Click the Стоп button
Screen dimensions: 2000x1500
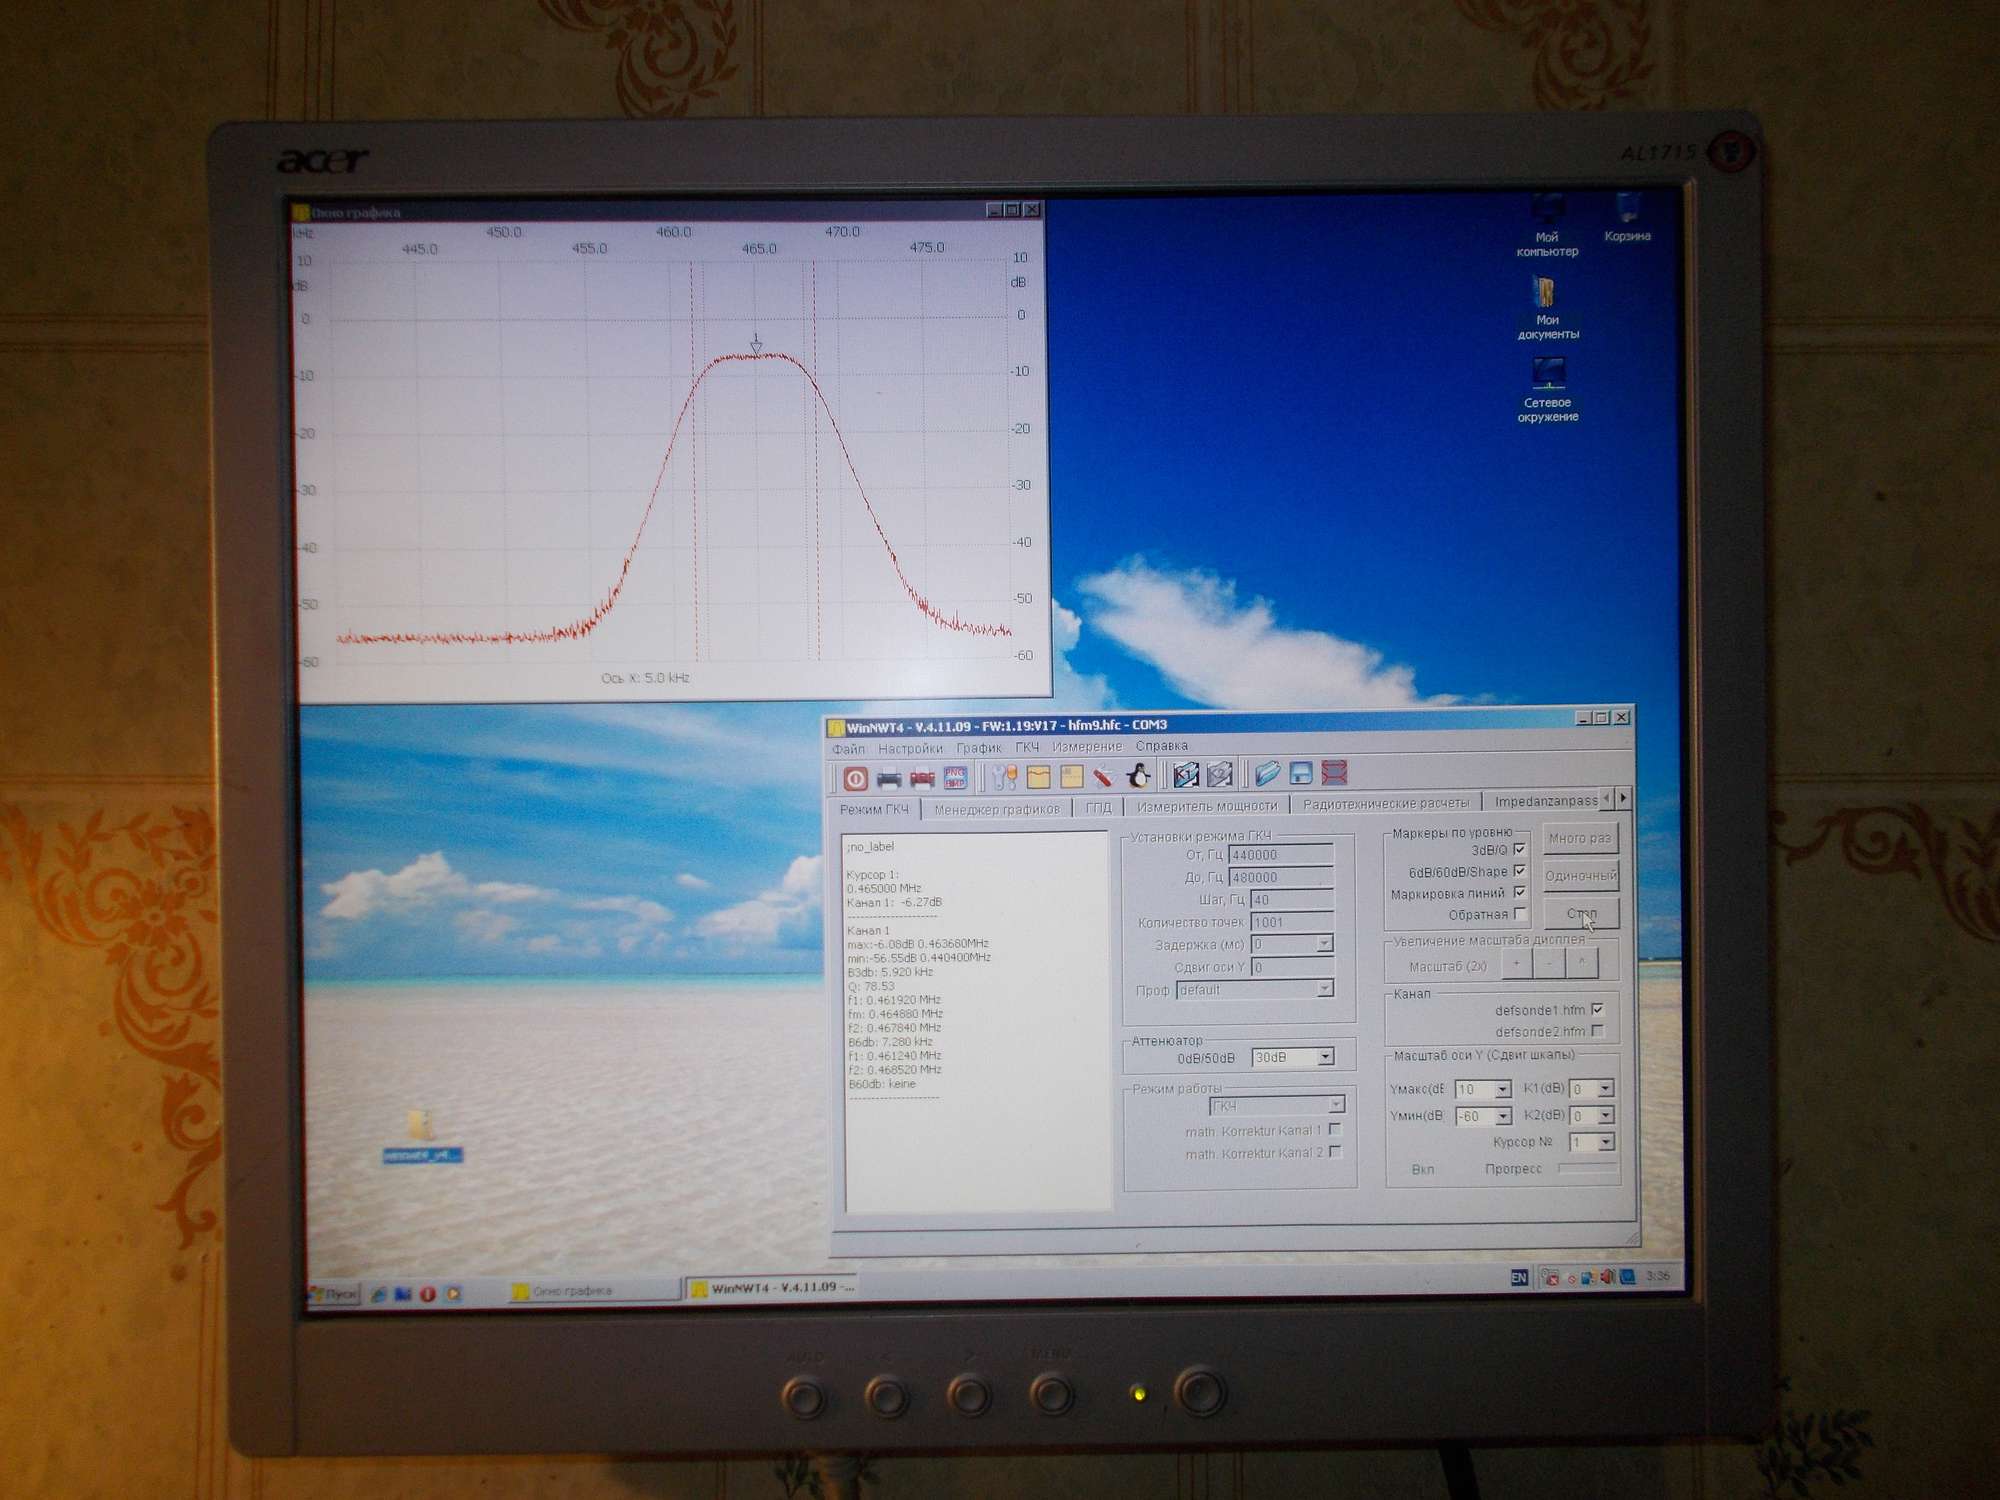(x=1581, y=914)
